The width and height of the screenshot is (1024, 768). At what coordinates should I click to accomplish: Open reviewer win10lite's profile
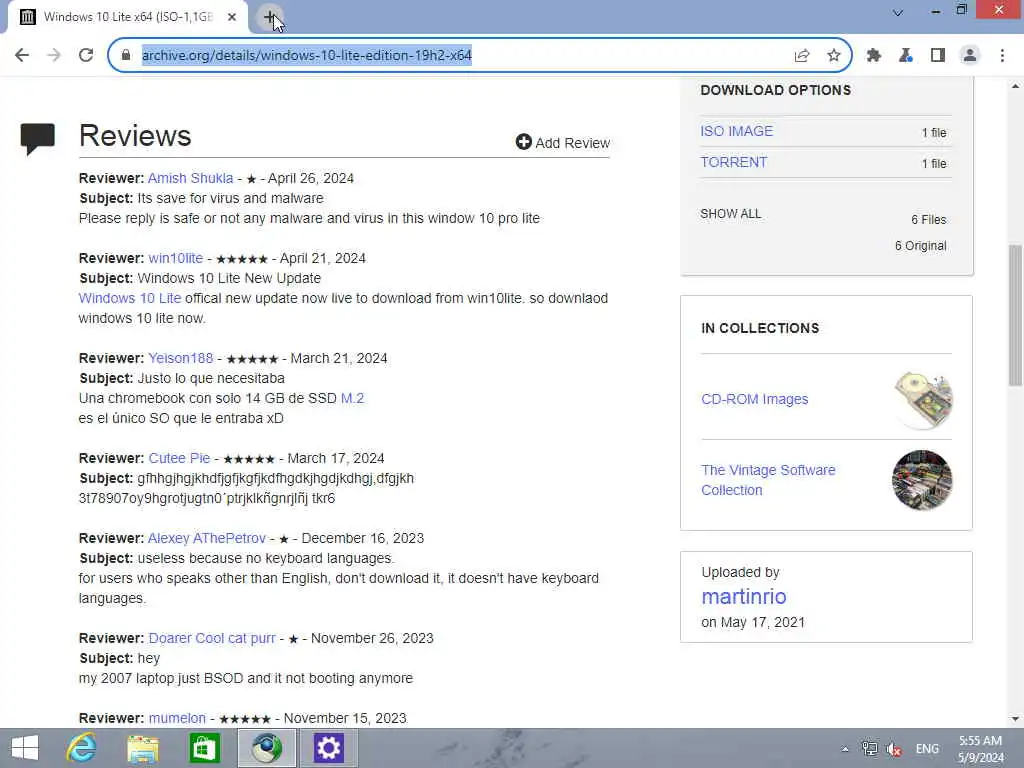tap(176, 258)
